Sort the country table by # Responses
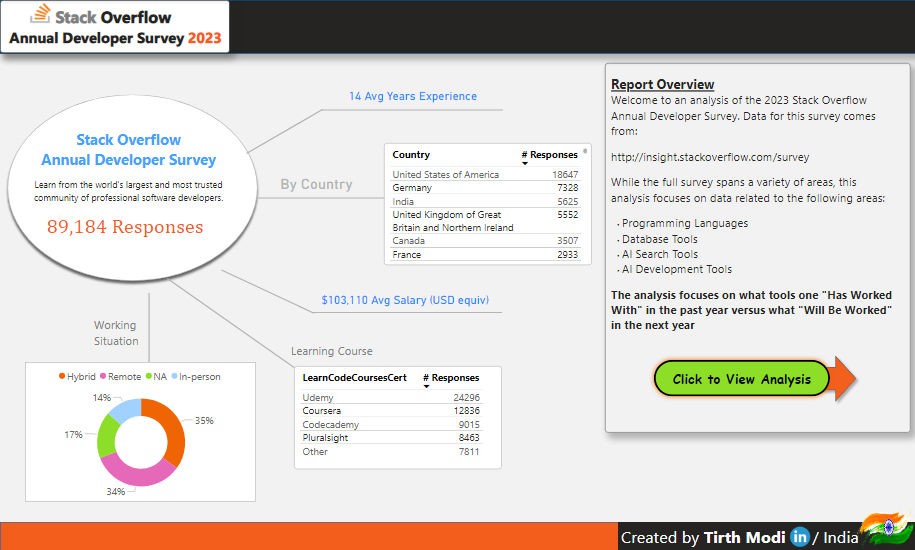The height and width of the screenshot is (550, 915). (549, 155)
